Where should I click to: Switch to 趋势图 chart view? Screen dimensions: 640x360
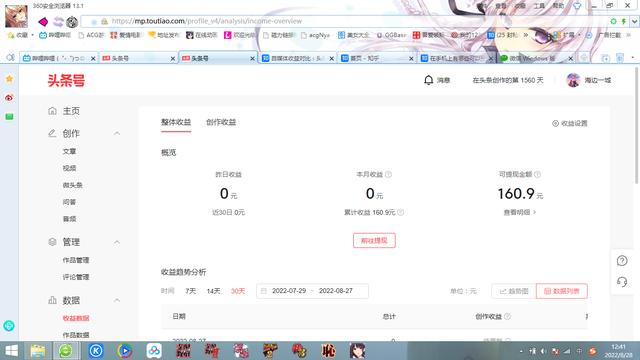pyautogui.click(x=514, y=291)
